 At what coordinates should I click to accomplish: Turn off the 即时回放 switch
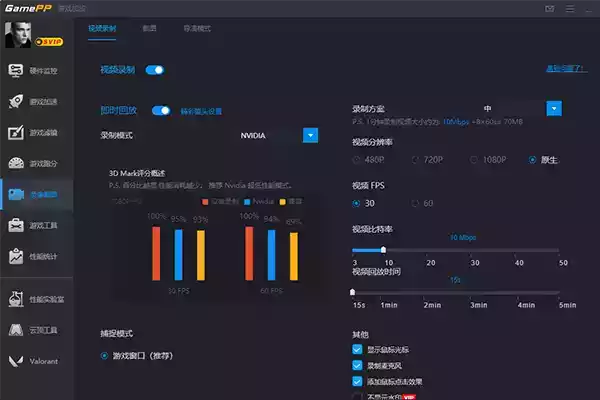pos(161,111)
